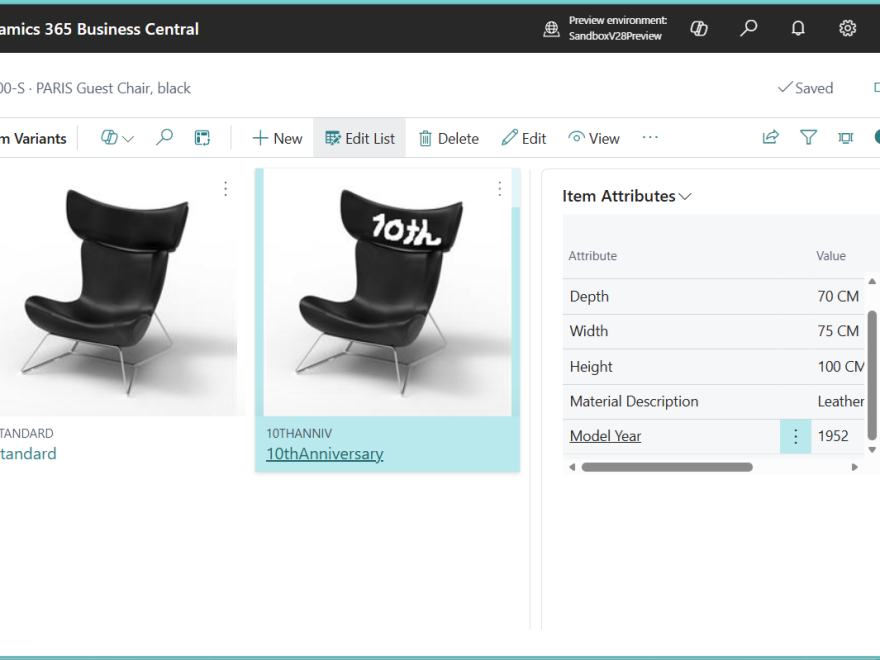Open more options on the 10thAnniversary tile

click(x=500, y=188)
